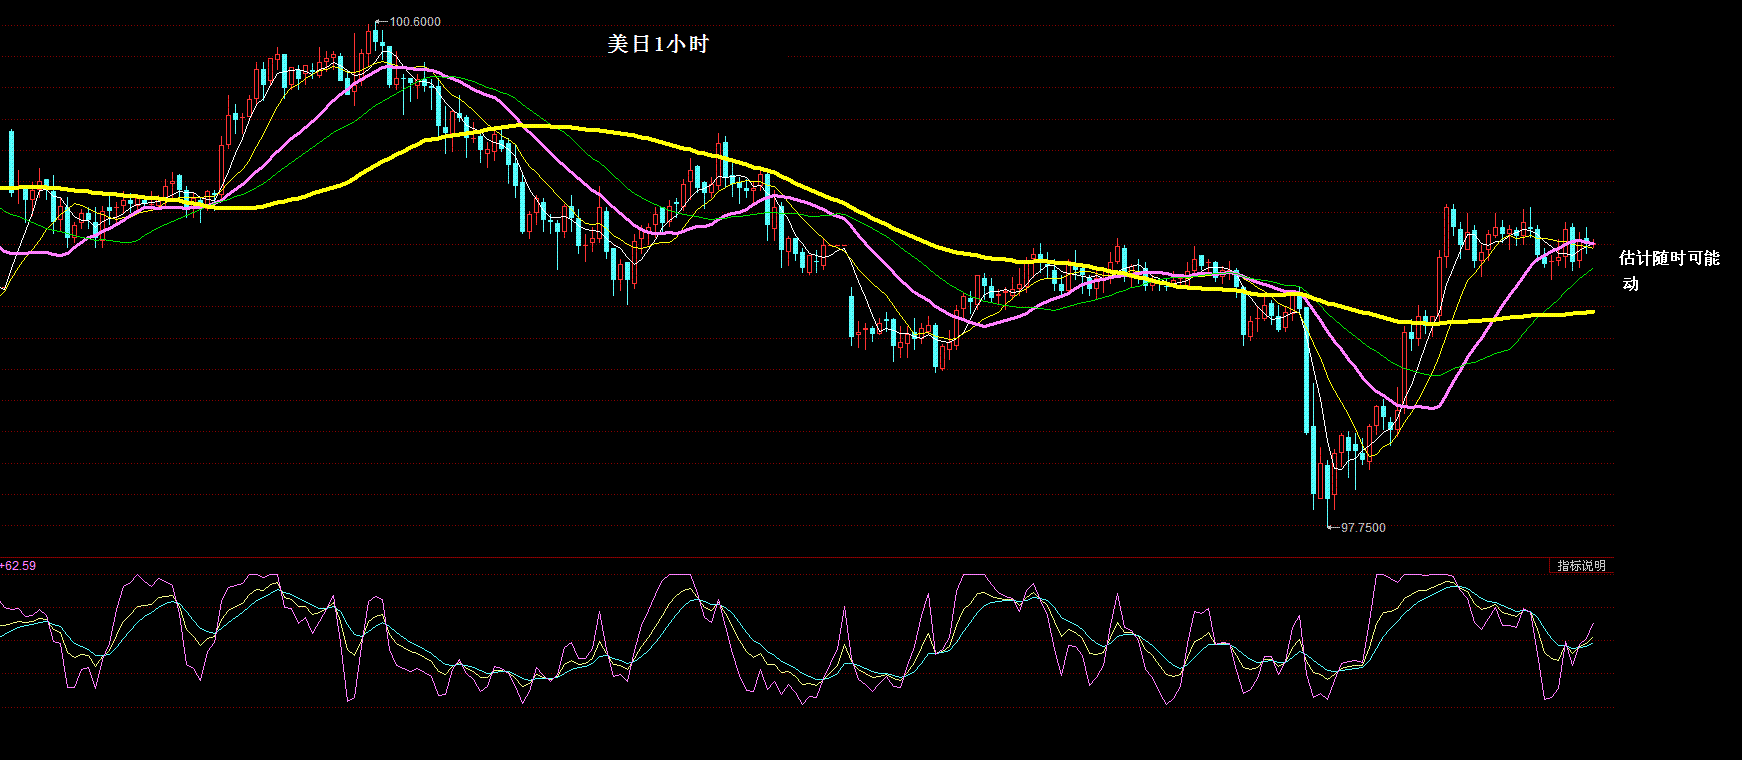This screenshot has height=760, width=1742.
Task: Click the 指标说明 indicator description button
Action: (1580, 566)
